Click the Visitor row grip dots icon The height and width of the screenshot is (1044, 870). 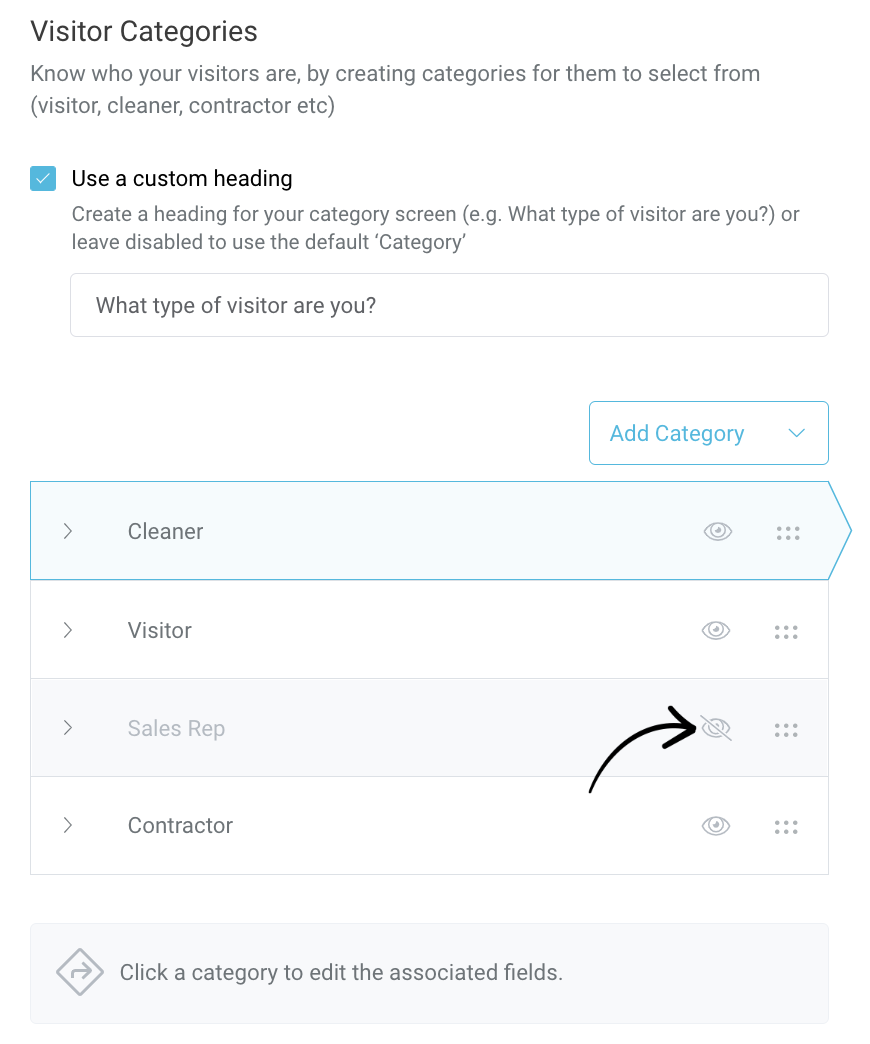[x=786, y=632]
